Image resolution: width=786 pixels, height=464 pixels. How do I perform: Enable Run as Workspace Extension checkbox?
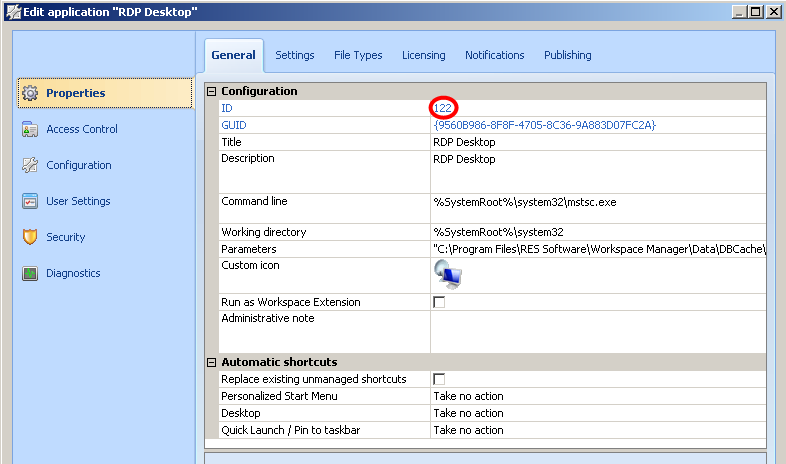point(439,302)
